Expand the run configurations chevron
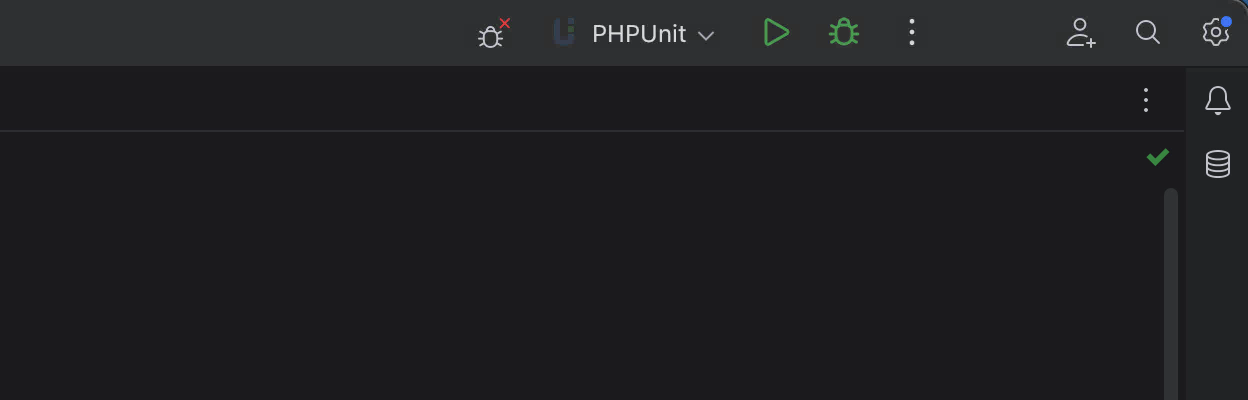Viewport: 1248px width, 400px height. click(x=706, y=35)
